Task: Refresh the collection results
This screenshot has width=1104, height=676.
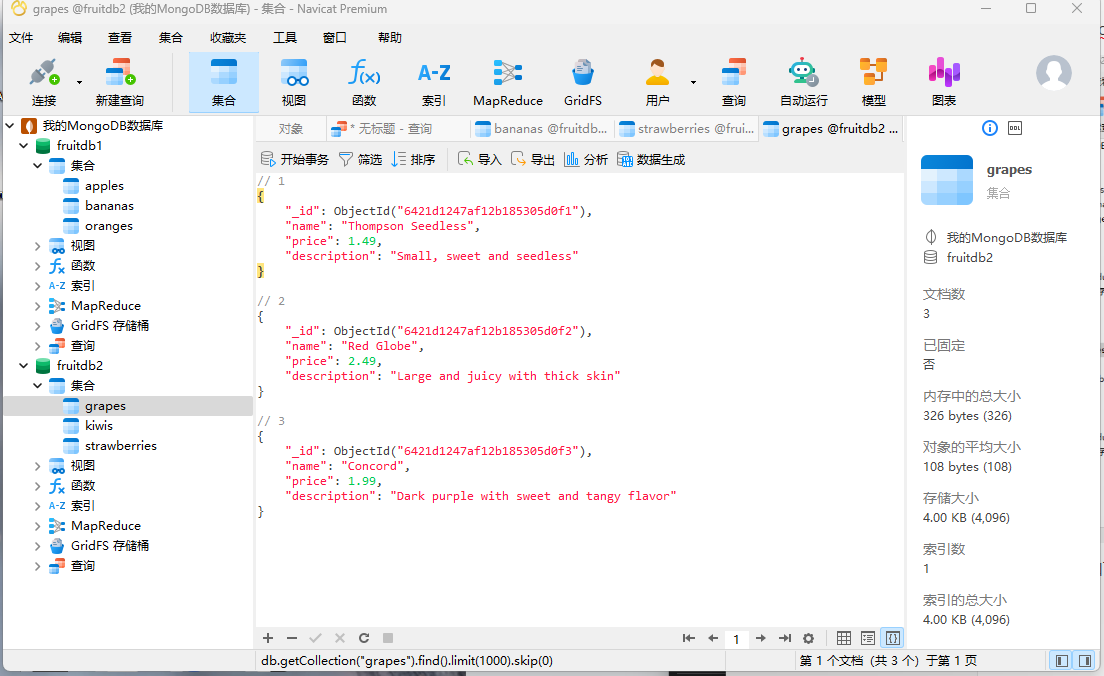Action: [364, 638]
